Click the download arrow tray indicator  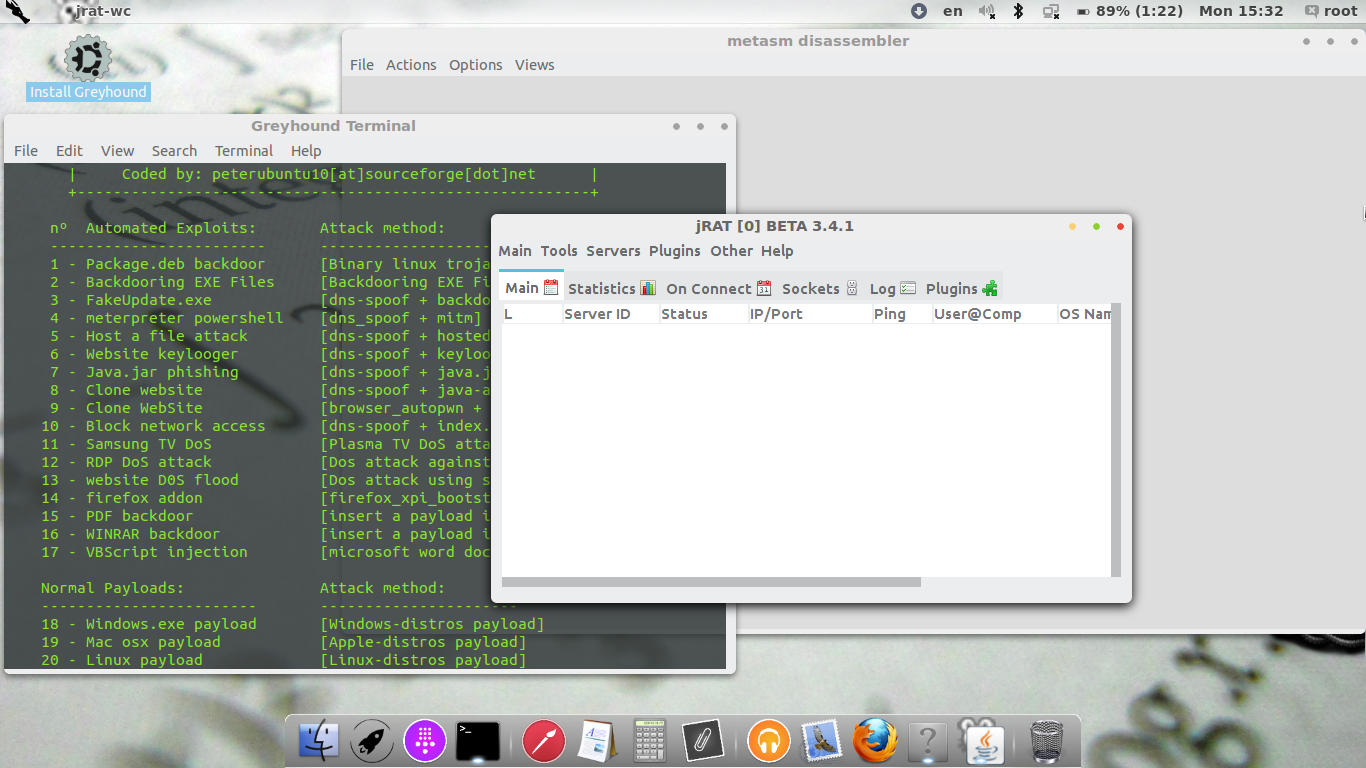[x=919, y=11]
